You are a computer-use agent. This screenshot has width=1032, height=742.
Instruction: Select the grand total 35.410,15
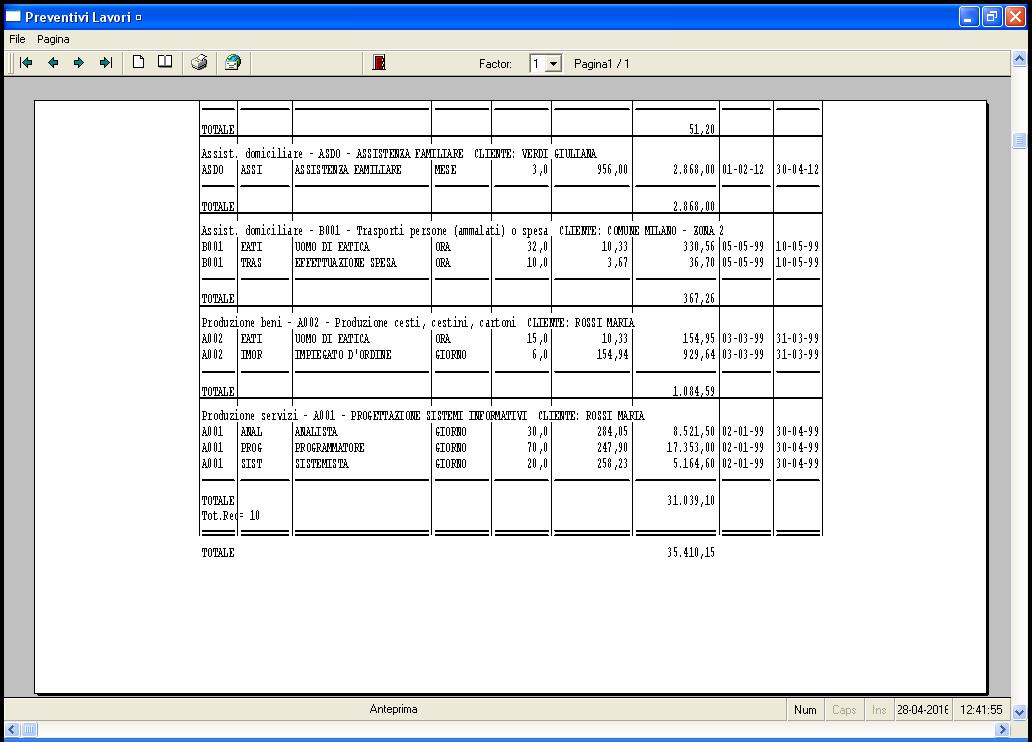(x=690, y=552)
